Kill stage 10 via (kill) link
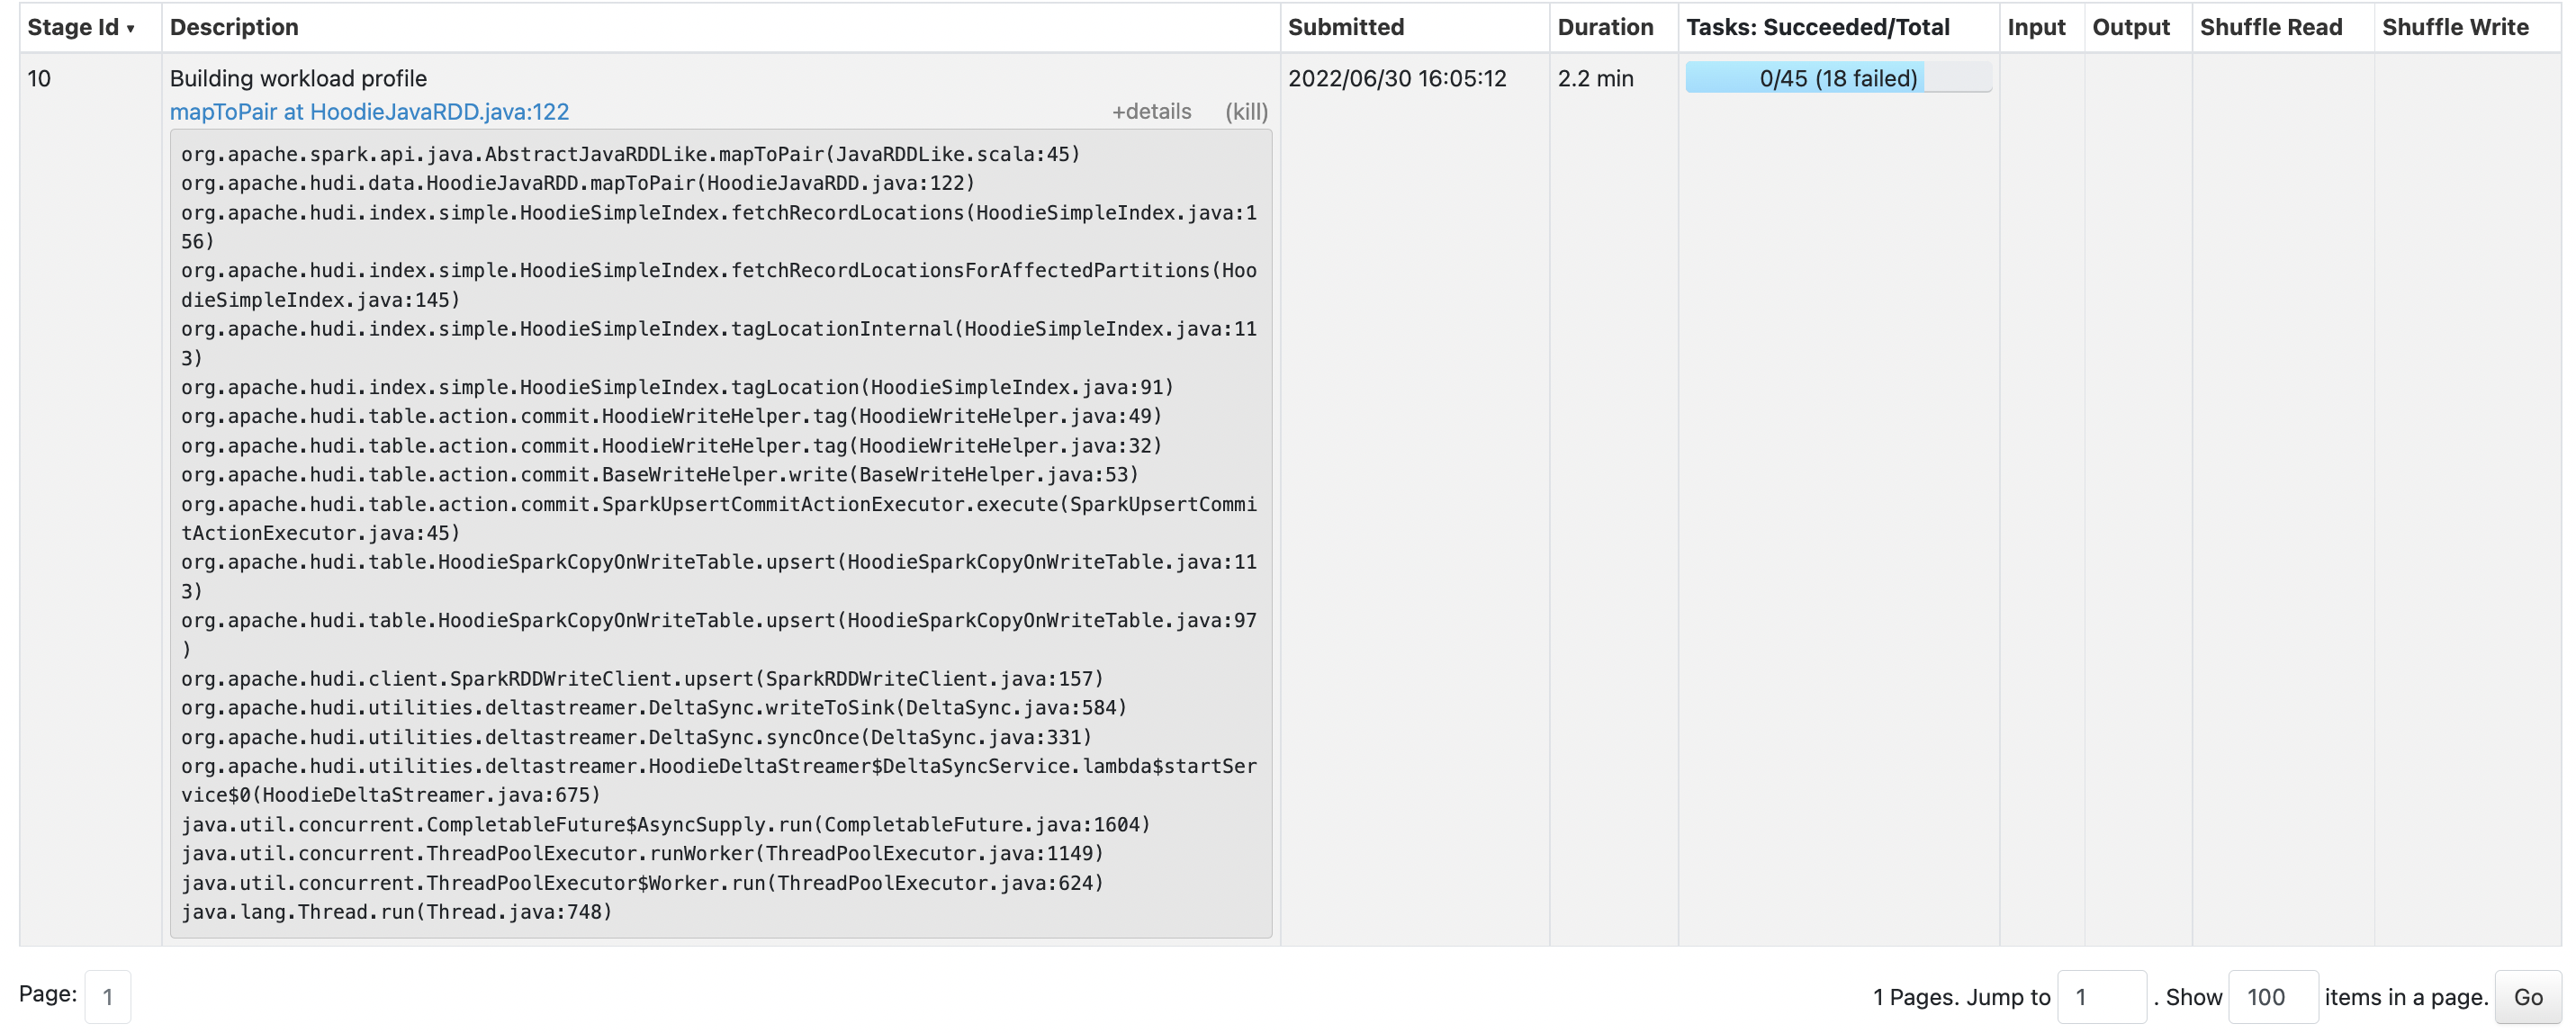Viewport: 2576px width, 1033px height. tap(1246, 112)
